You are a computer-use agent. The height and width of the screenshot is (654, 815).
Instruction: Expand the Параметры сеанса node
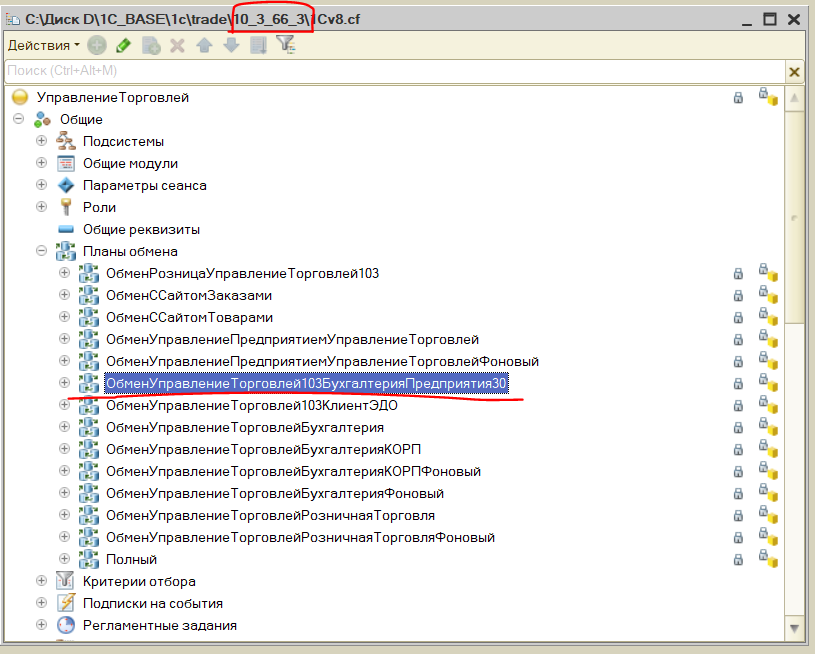(42, 185)
